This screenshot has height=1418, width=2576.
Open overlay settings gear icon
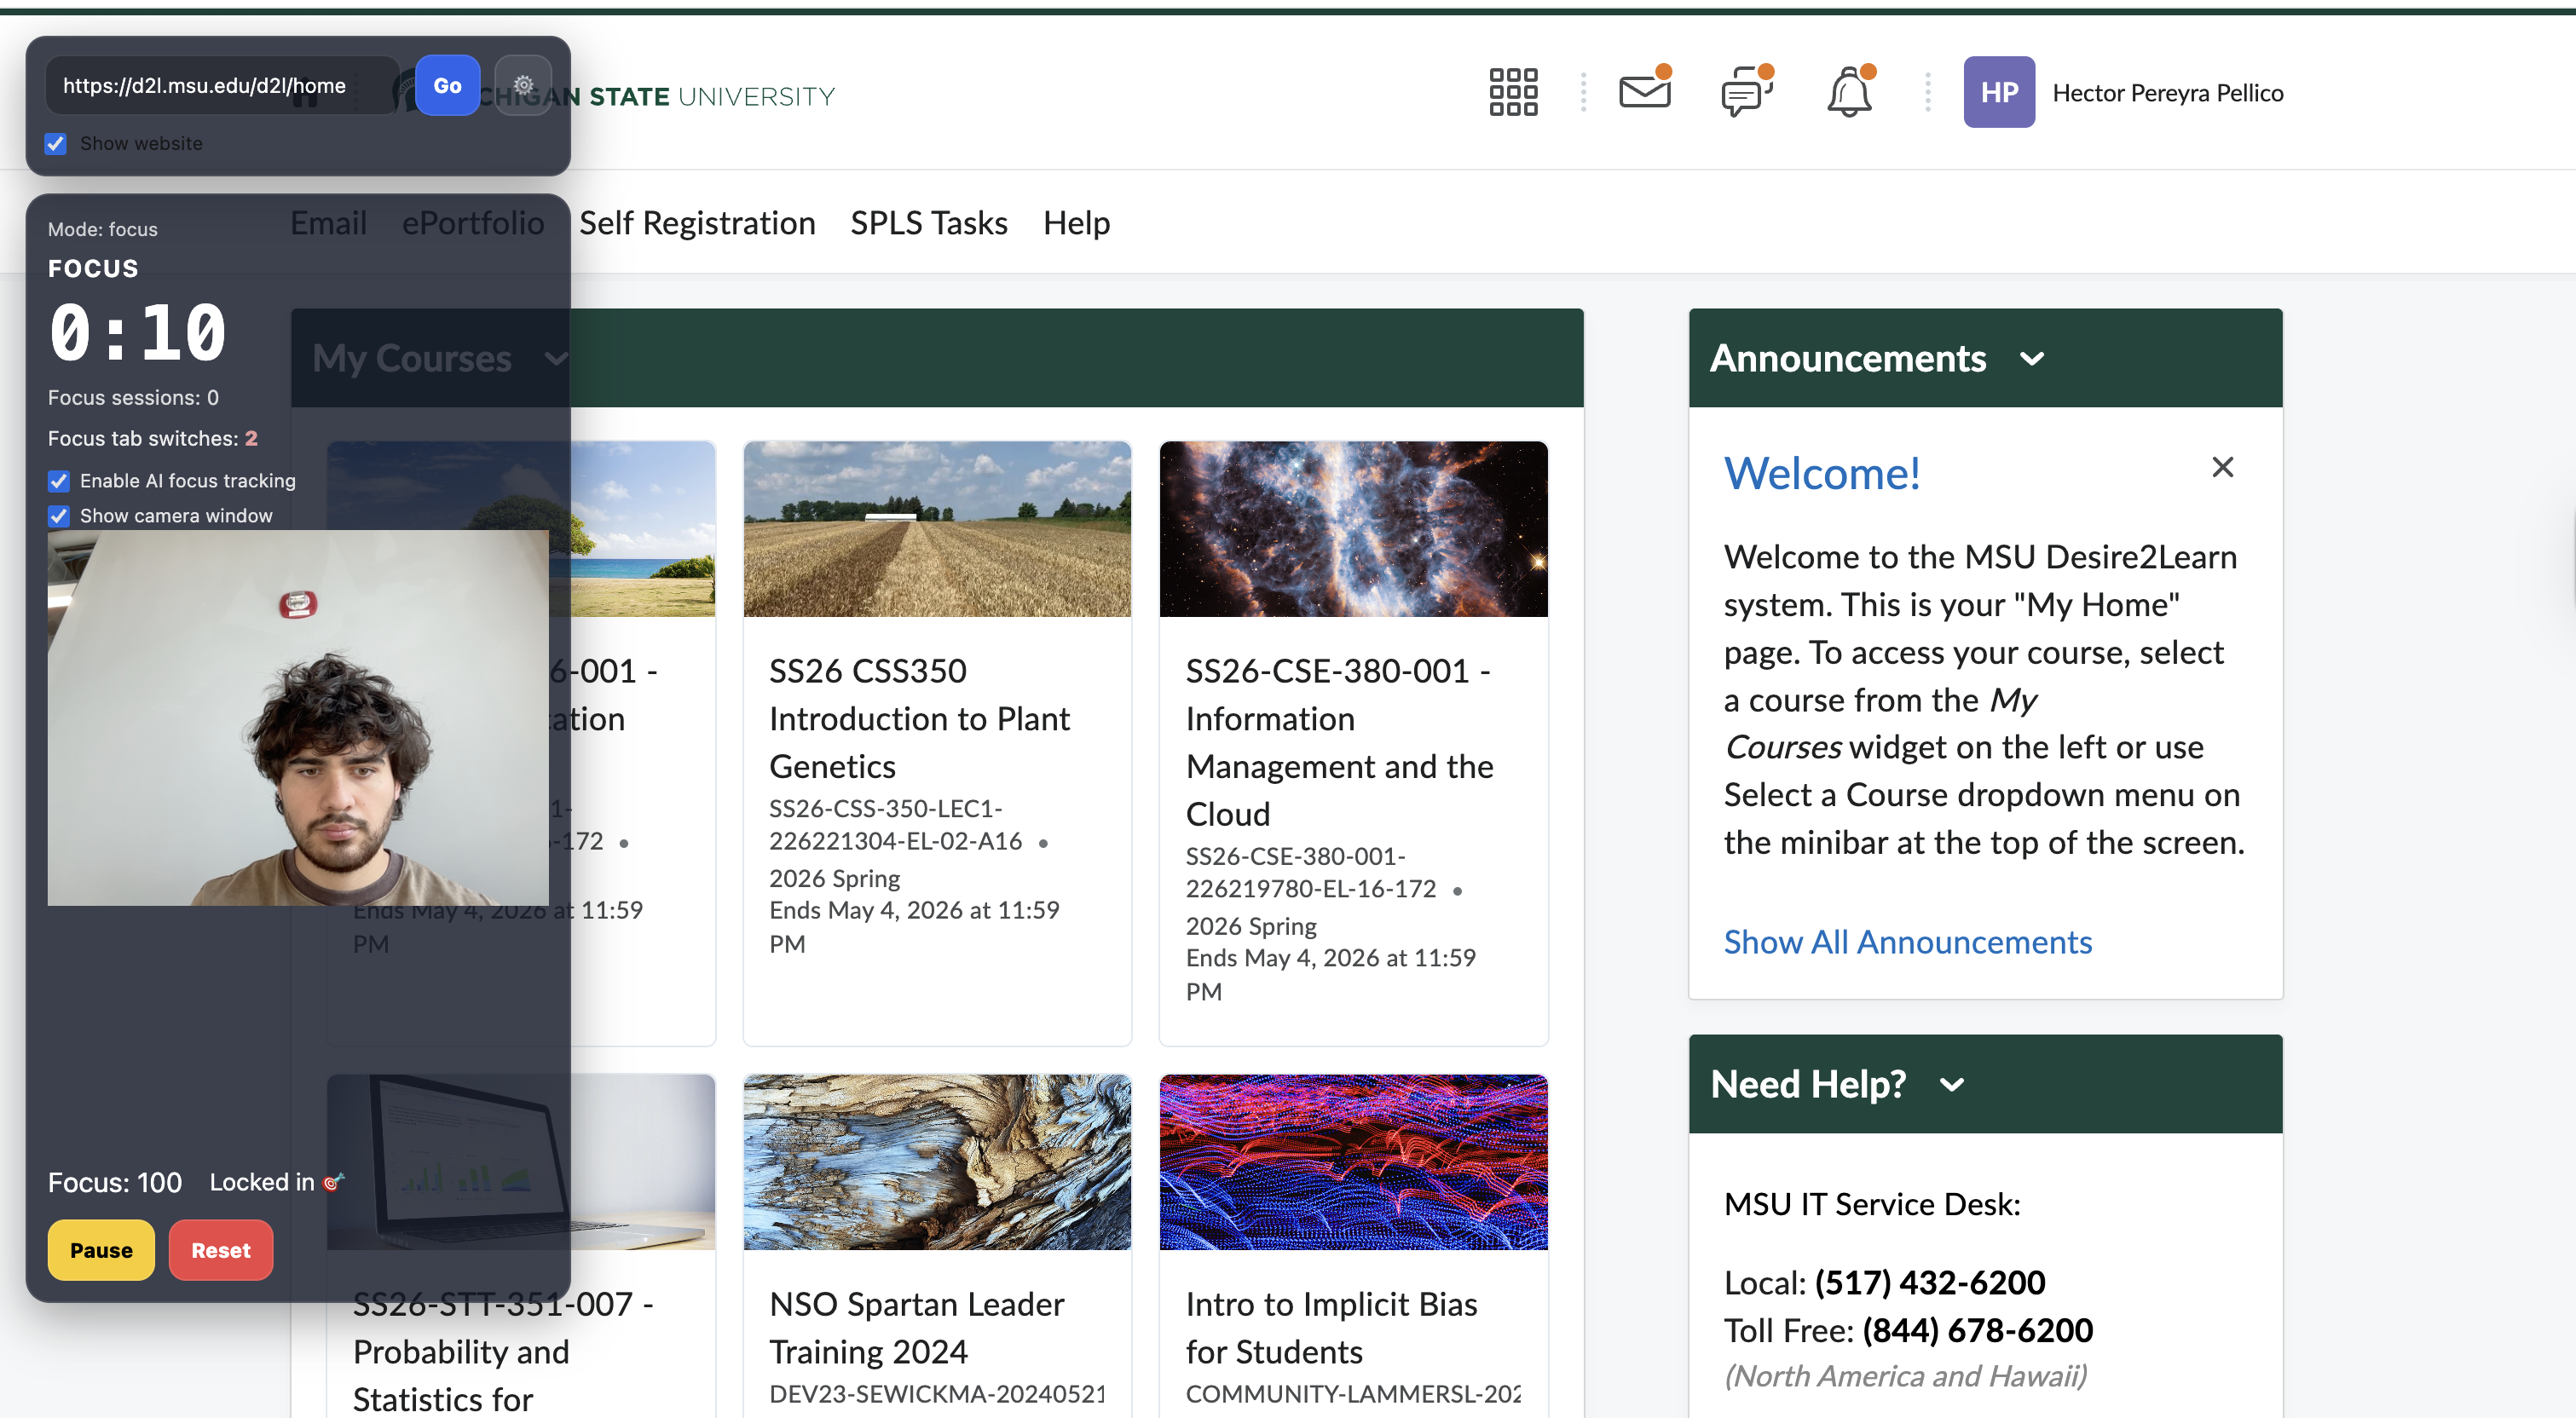coord(523,85)
